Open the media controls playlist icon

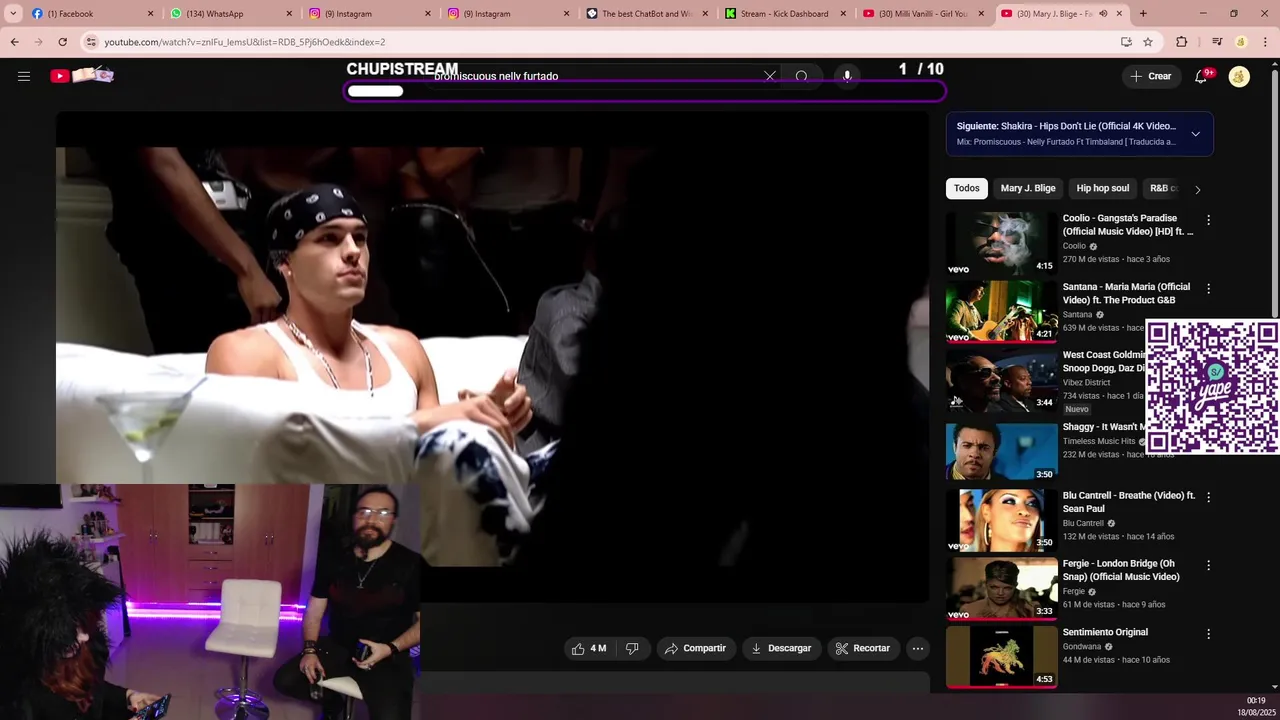[x=1217, y=42]
